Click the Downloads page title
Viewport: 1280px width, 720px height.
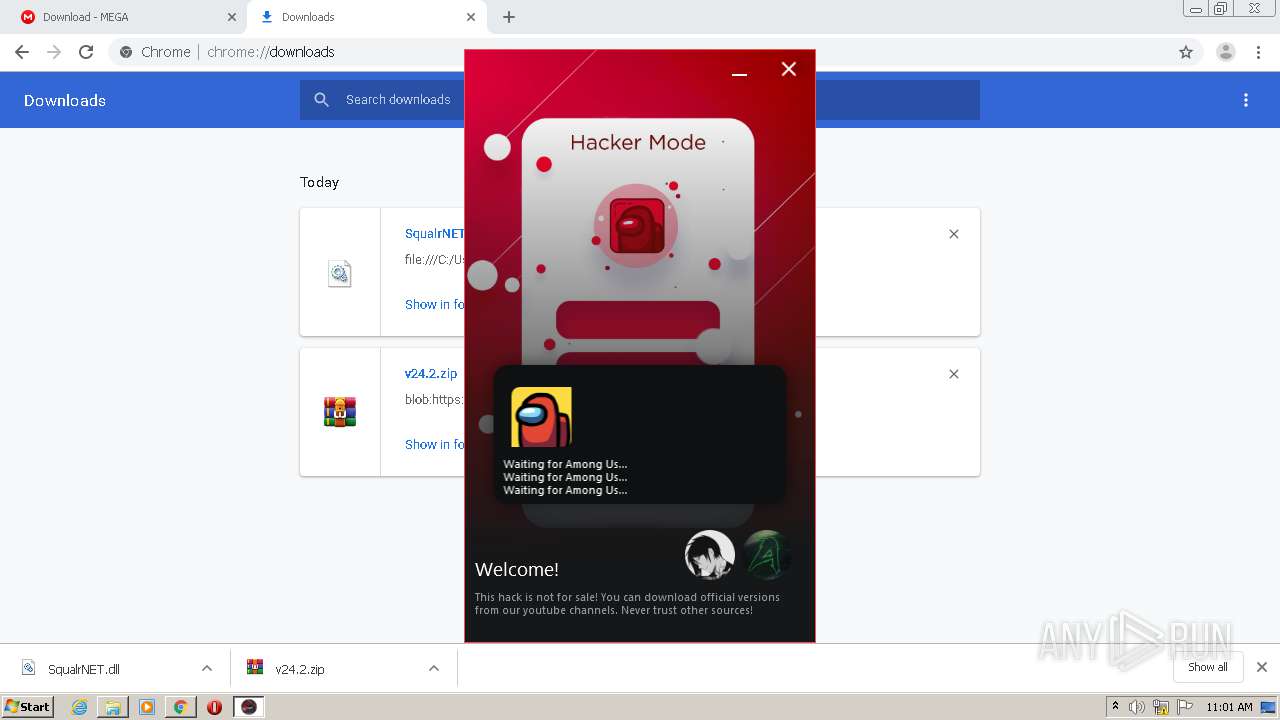point(65,100)
